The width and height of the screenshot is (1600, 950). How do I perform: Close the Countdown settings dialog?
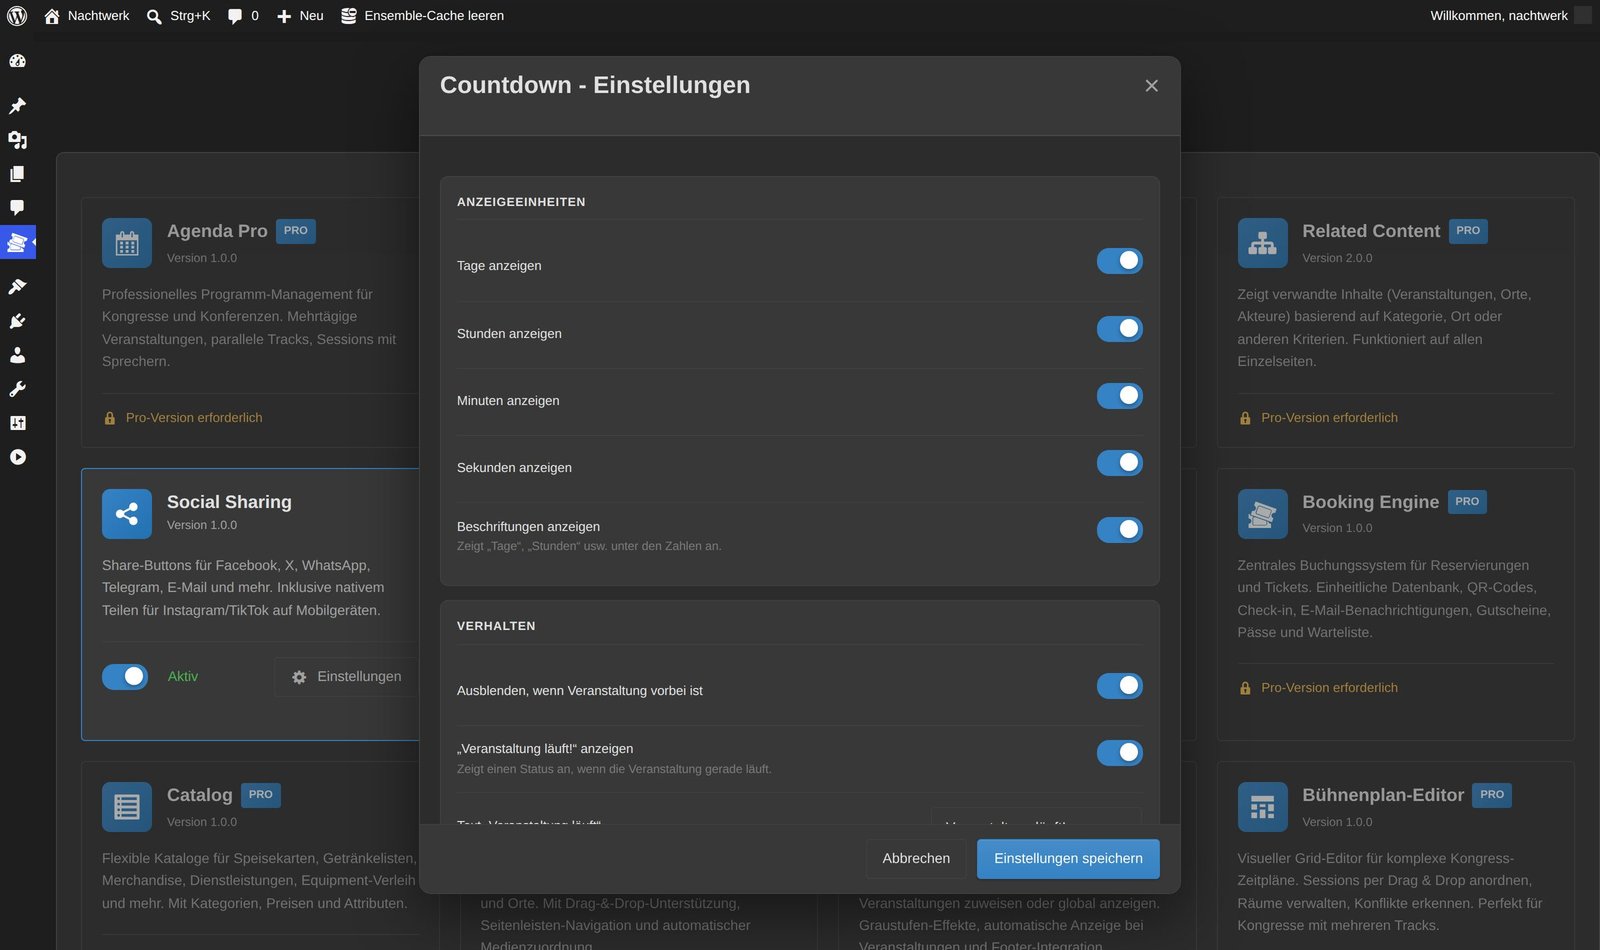pos(1152,86)
